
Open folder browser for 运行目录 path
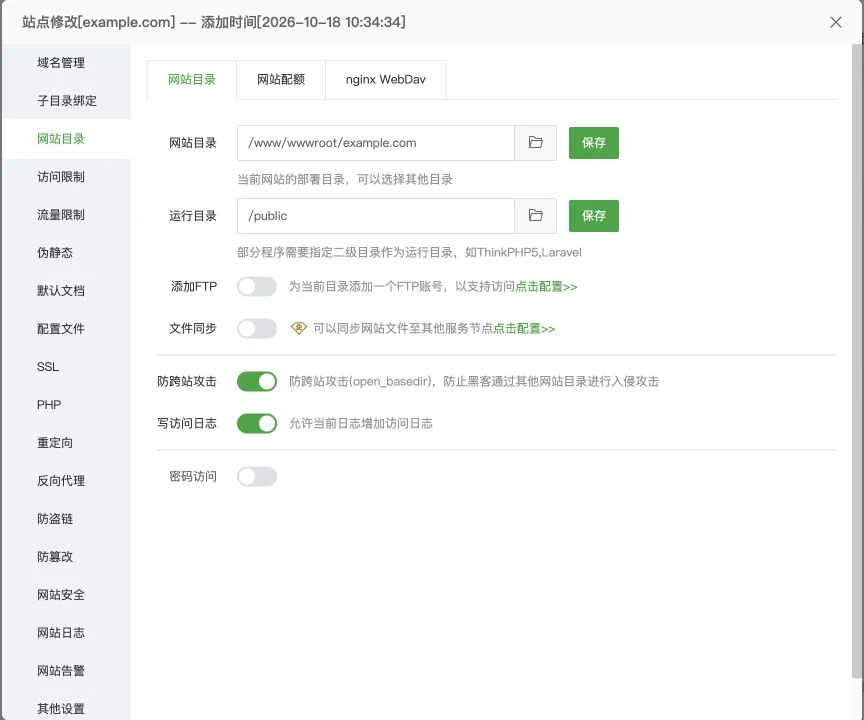point(535,215)
